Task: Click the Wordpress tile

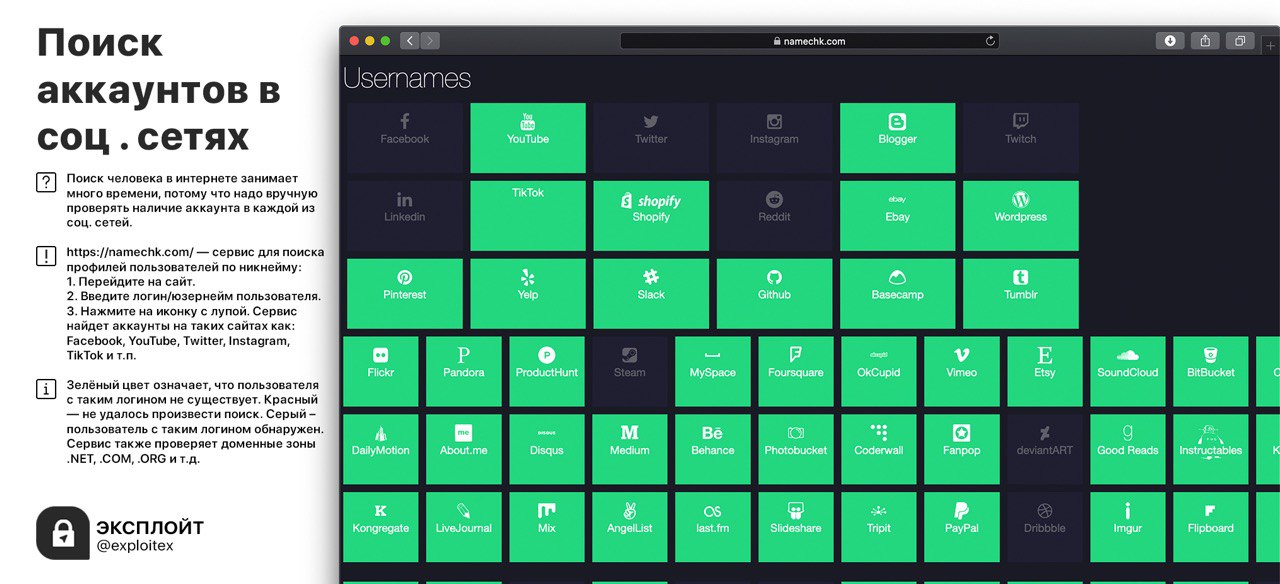Action: point(1020,215)
